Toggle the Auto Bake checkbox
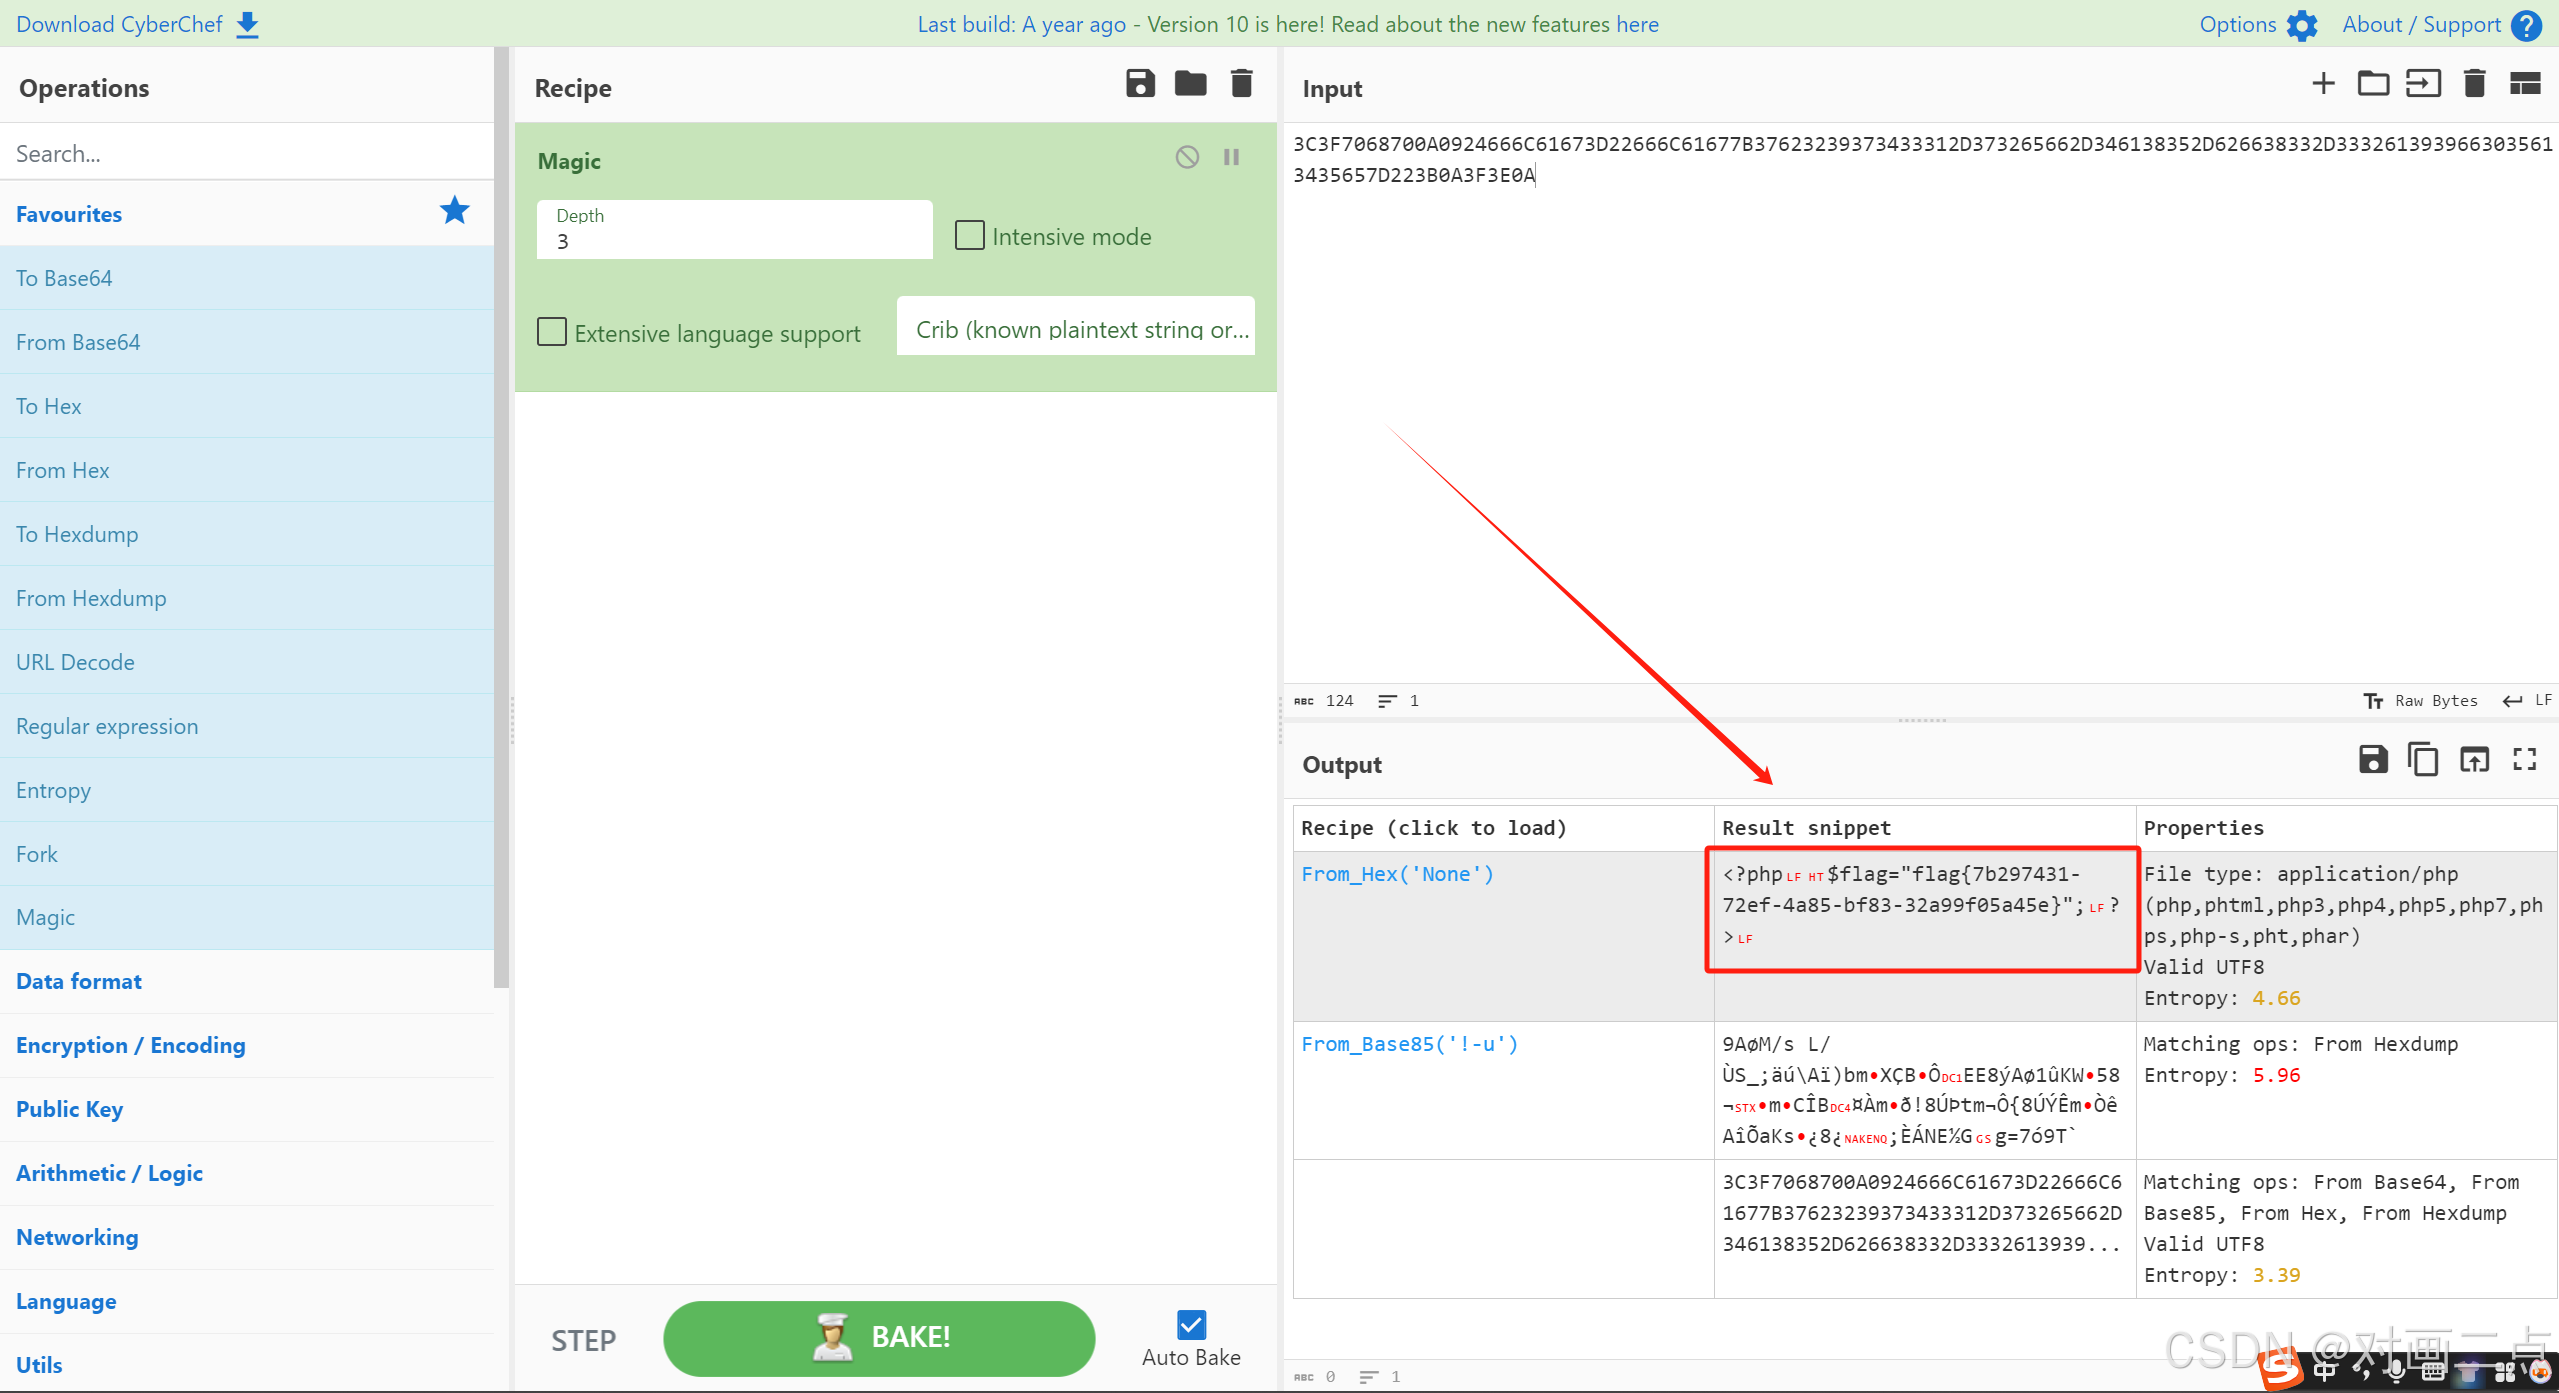Screen dimensions: 2559x1393 (1191, 1325)
